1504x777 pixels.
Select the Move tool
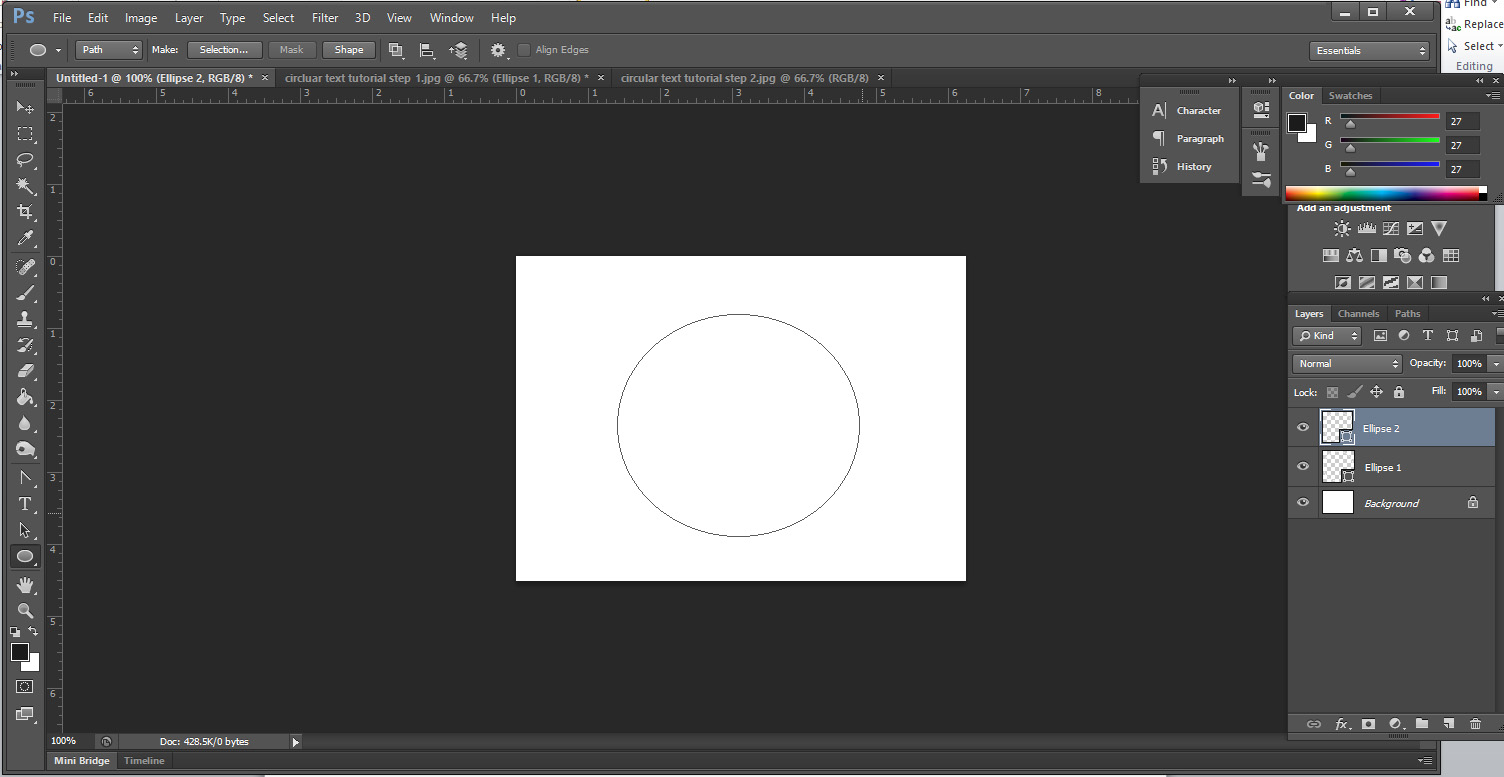(25, 107)
